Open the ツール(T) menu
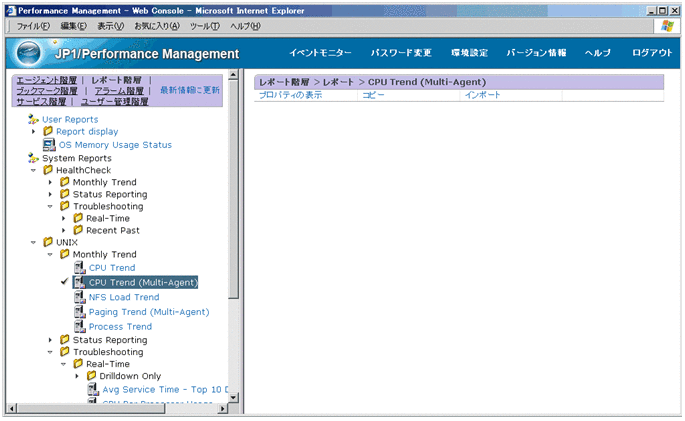This screenshot has width=685, height=421. pos(204,26)
